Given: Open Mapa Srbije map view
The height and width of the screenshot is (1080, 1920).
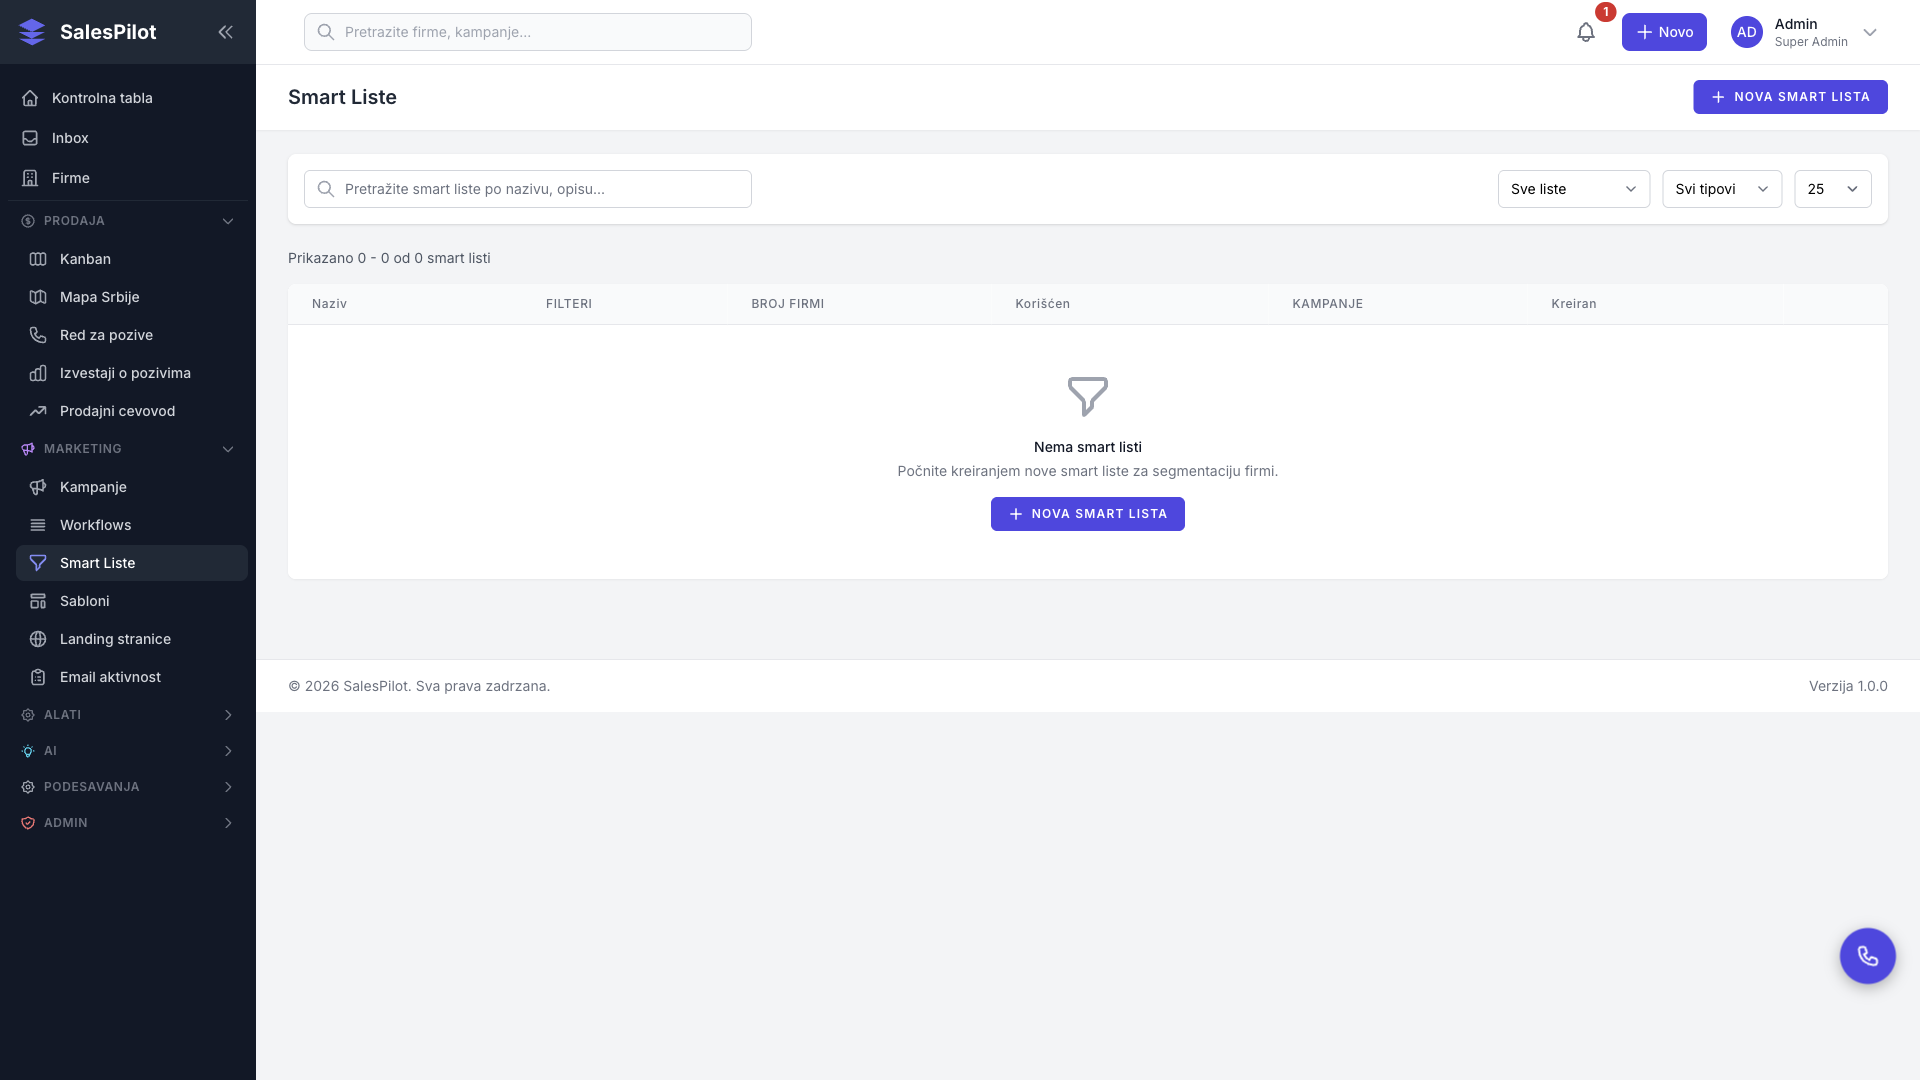Looking at the screenshot, I should coord(99,297).
